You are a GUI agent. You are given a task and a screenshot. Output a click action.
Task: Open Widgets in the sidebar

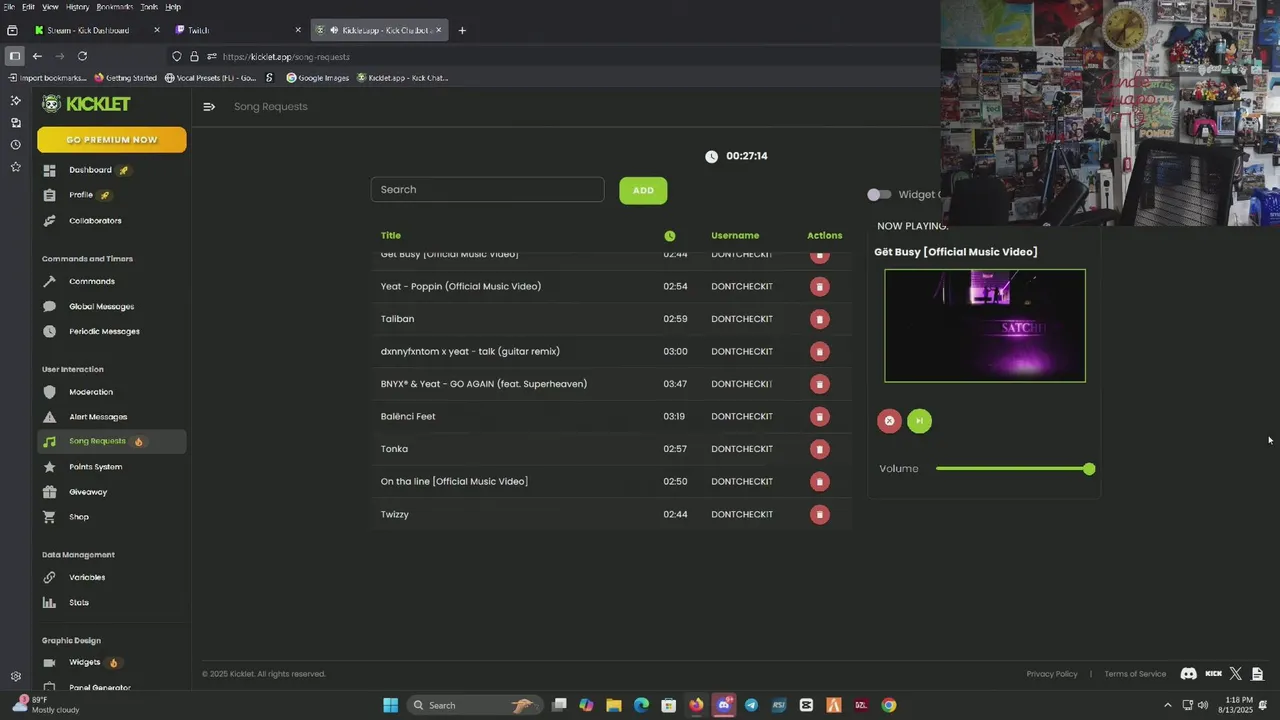tap(112, 663)
